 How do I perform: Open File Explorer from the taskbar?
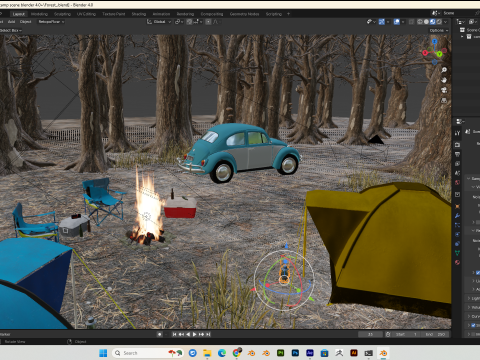coord(207,353)
